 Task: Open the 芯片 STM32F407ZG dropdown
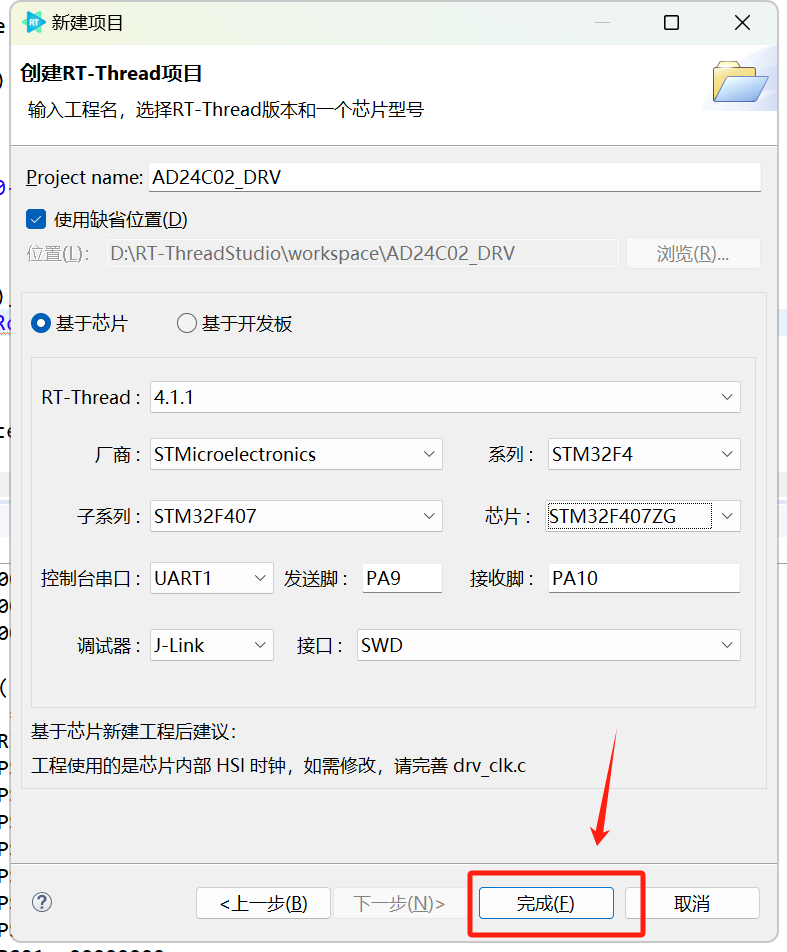(x=643, y=516)
